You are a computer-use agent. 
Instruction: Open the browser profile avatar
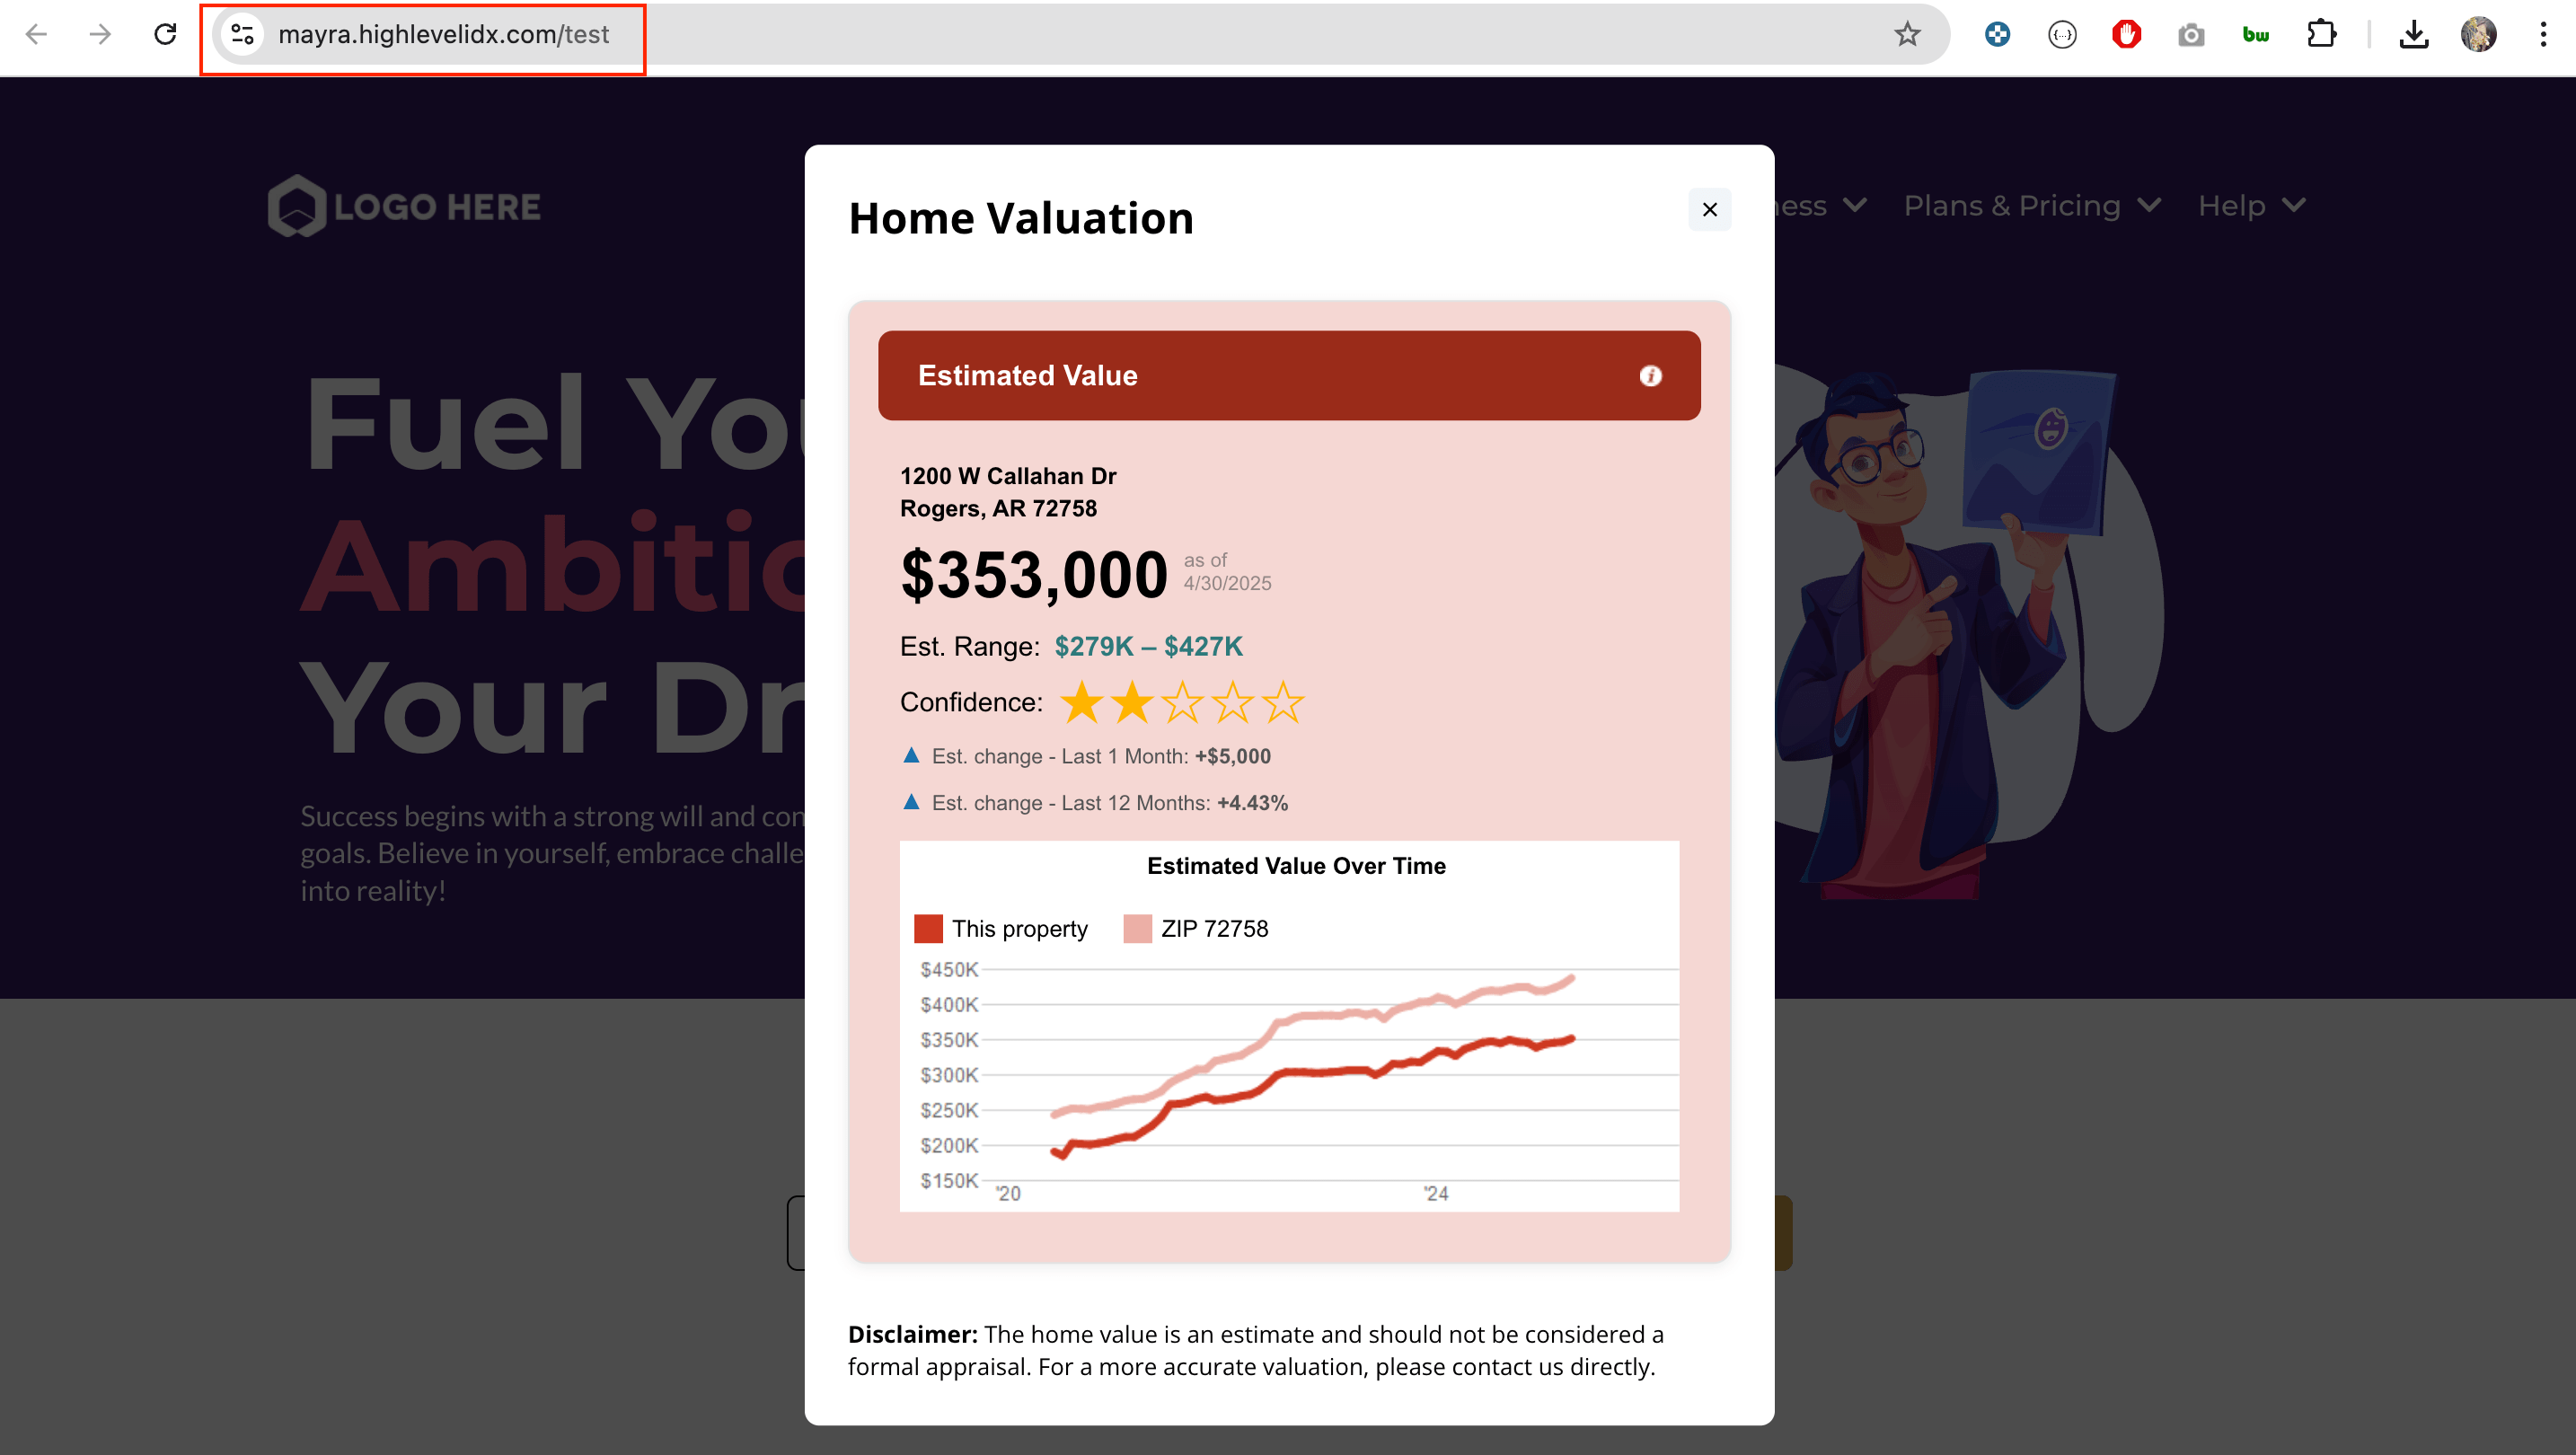tap(2478, 34)
